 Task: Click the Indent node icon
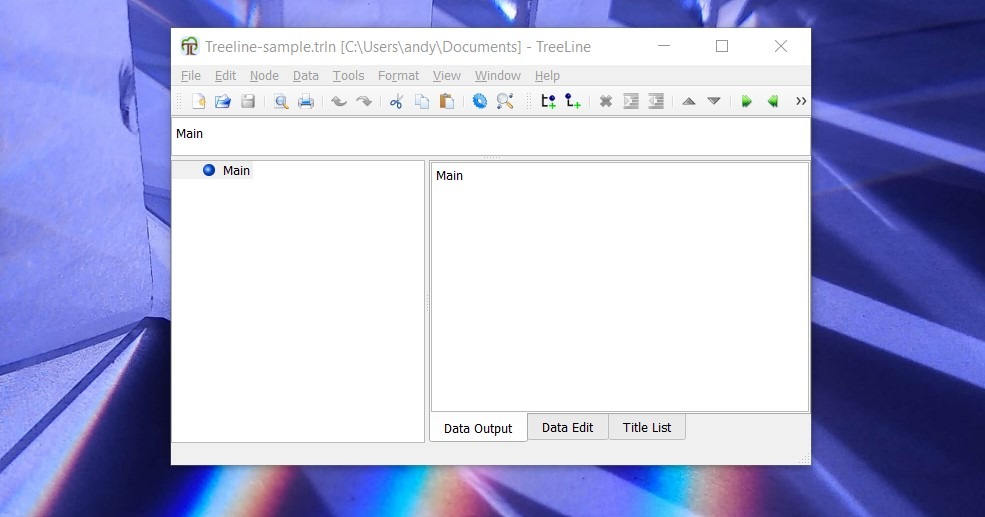pyautogui.click(x=631, y=101)
